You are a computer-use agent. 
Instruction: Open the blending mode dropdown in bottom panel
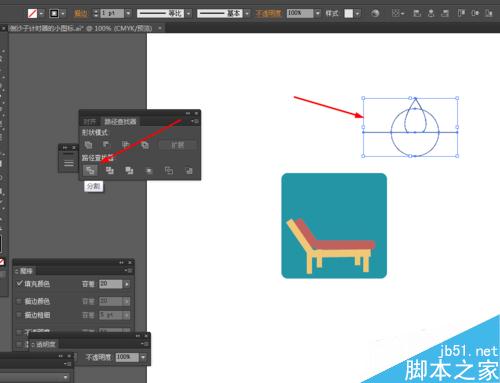(65, 377)
